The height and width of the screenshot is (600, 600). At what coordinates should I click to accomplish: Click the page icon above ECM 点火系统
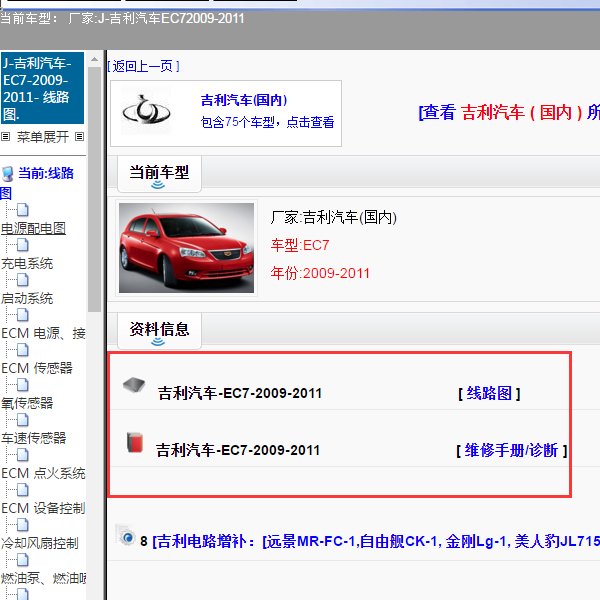(x=23, y=455)
